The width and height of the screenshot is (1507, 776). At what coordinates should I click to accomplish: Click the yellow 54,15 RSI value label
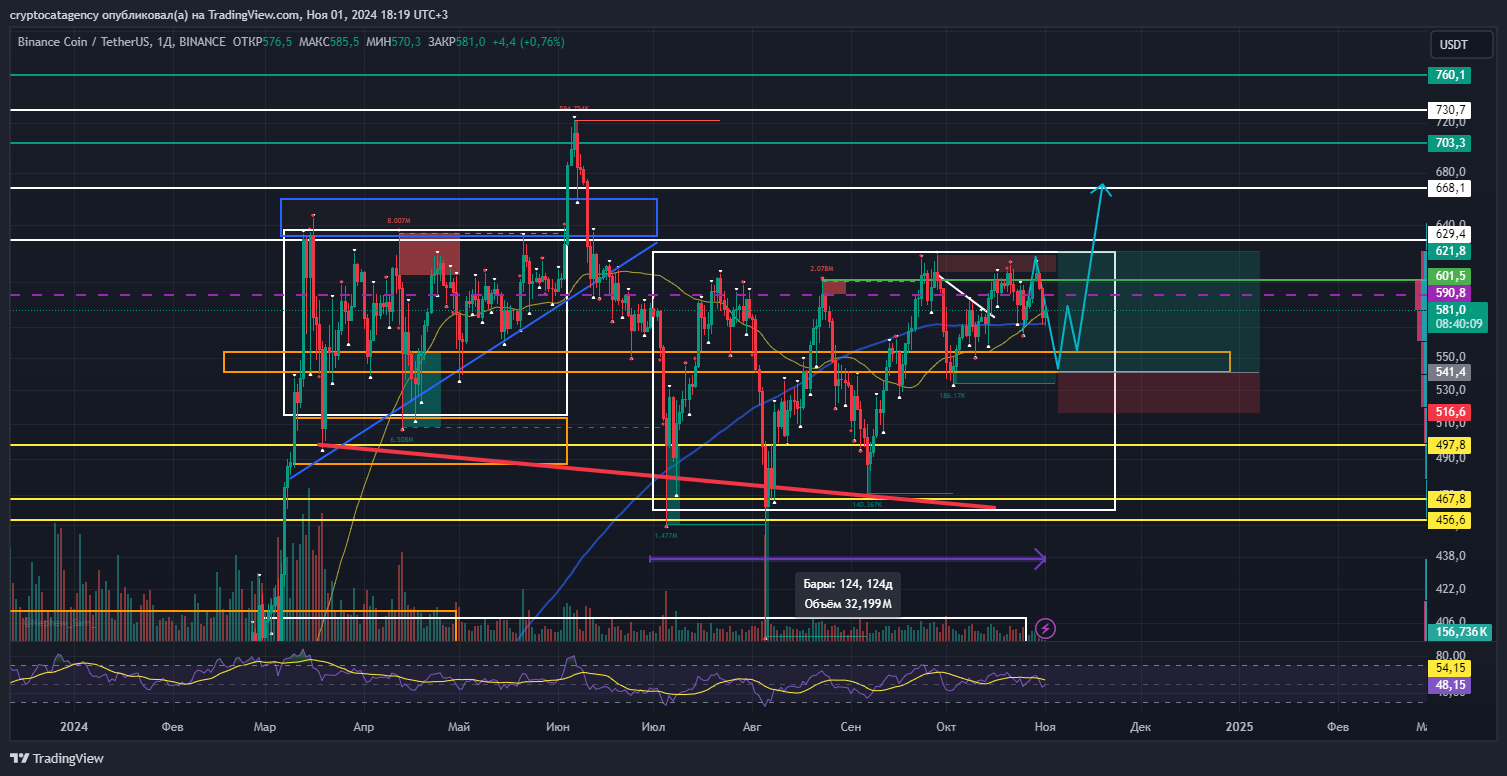[x=1449, y=667]
